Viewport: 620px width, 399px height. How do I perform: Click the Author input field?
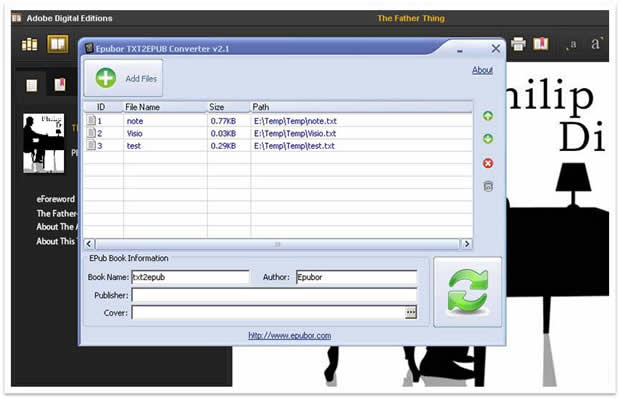click(x=356, y=277)
